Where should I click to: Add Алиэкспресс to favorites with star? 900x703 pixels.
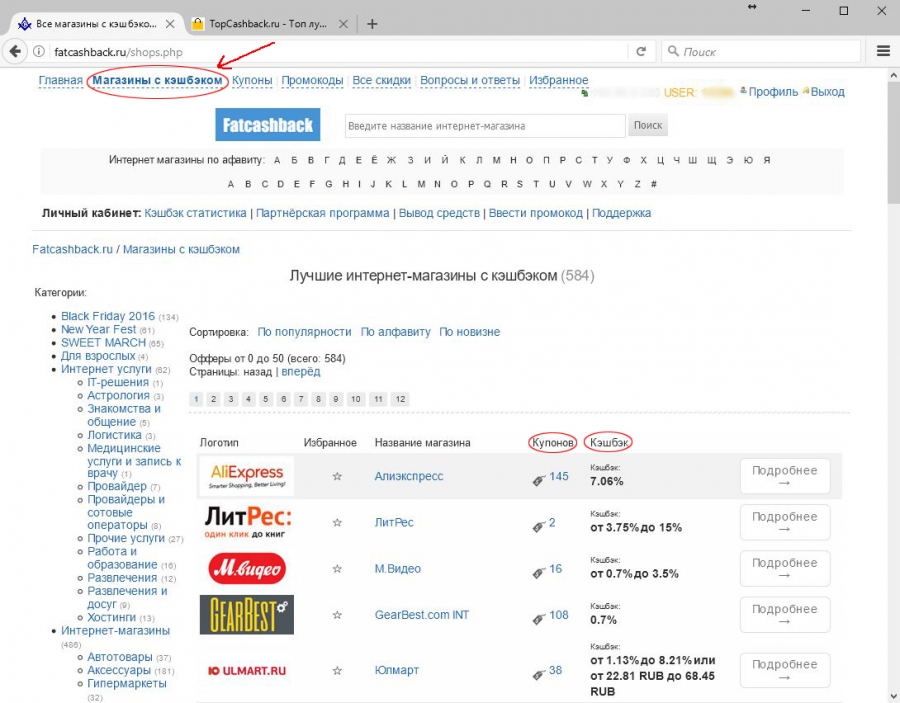click(337, 476)
